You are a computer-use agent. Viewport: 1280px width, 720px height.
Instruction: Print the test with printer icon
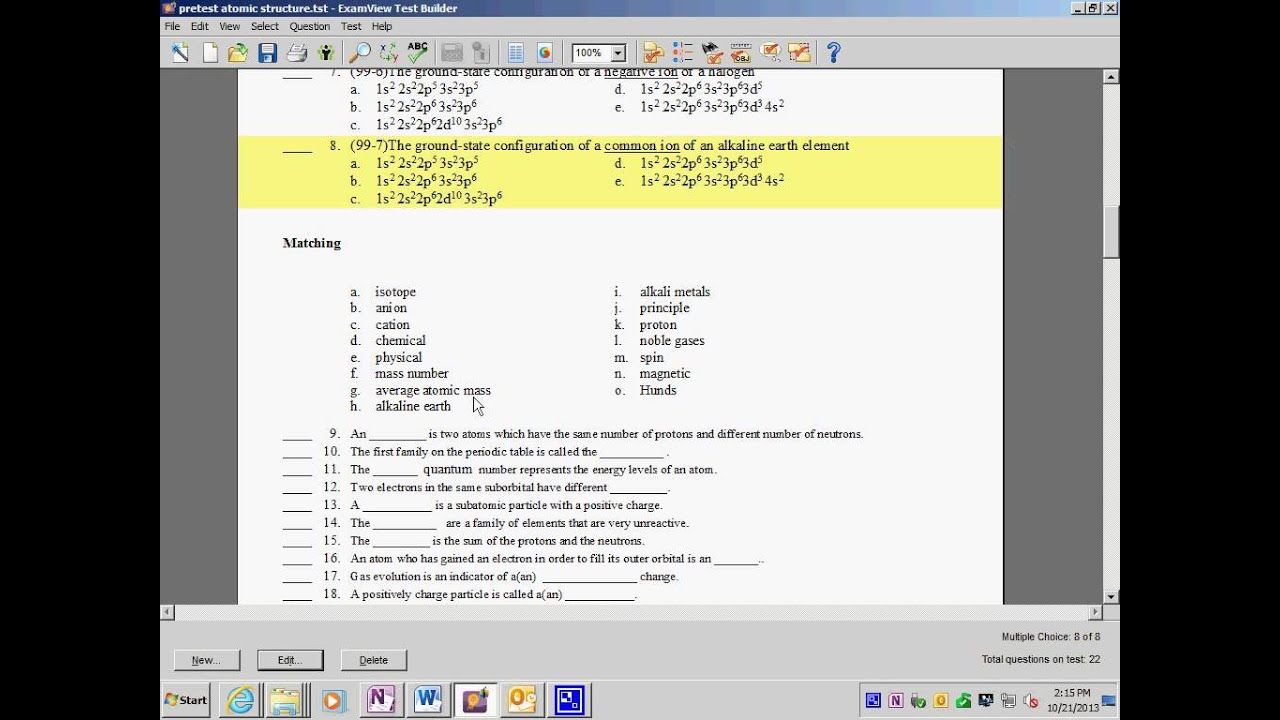(x=297, y=53)
